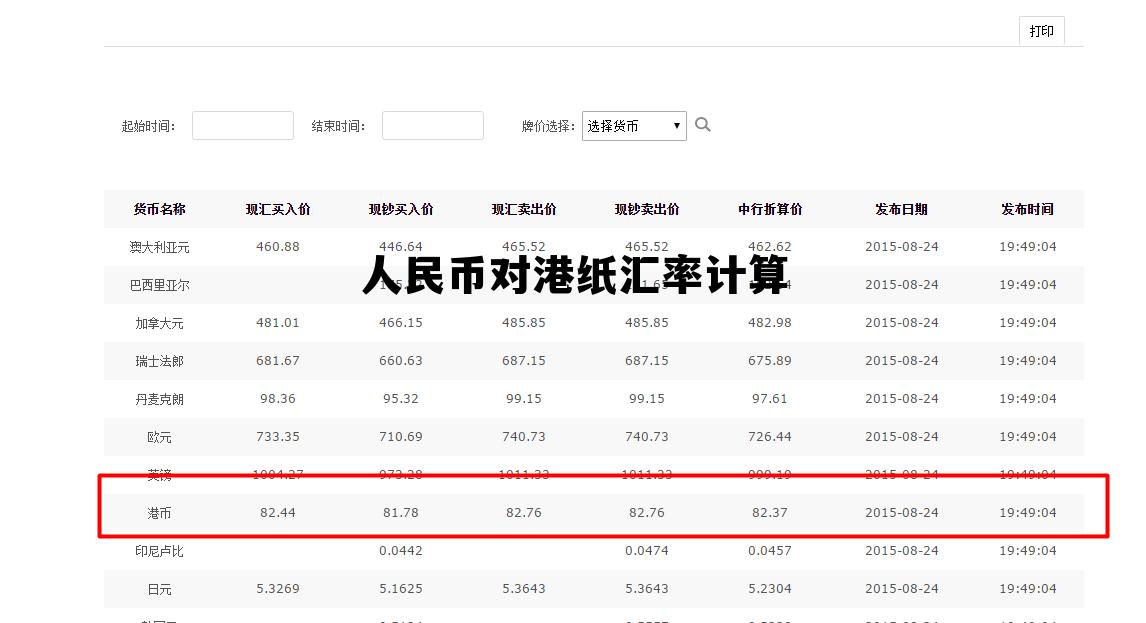1146x623 pixels.
Task: Click the 现汇买入价 column header
Action: pos(278,209)
